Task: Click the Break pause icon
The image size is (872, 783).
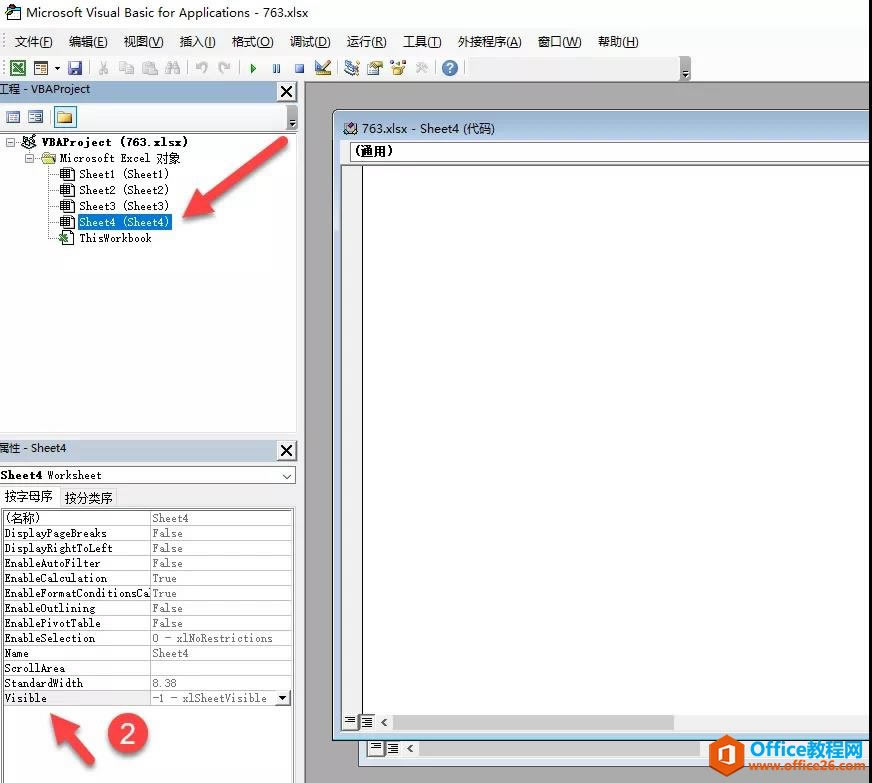Action: (276, 68)
